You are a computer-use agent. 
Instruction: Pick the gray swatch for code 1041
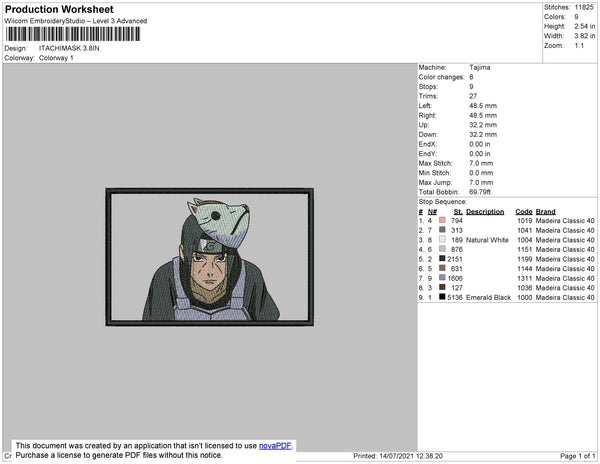pyautogui.click(x=442, y=230)
